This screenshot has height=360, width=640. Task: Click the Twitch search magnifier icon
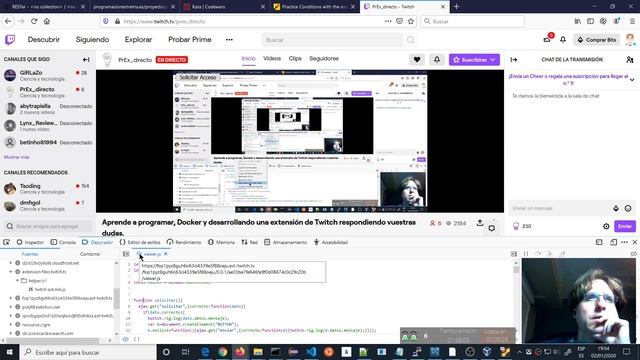(x=411, y=40)
